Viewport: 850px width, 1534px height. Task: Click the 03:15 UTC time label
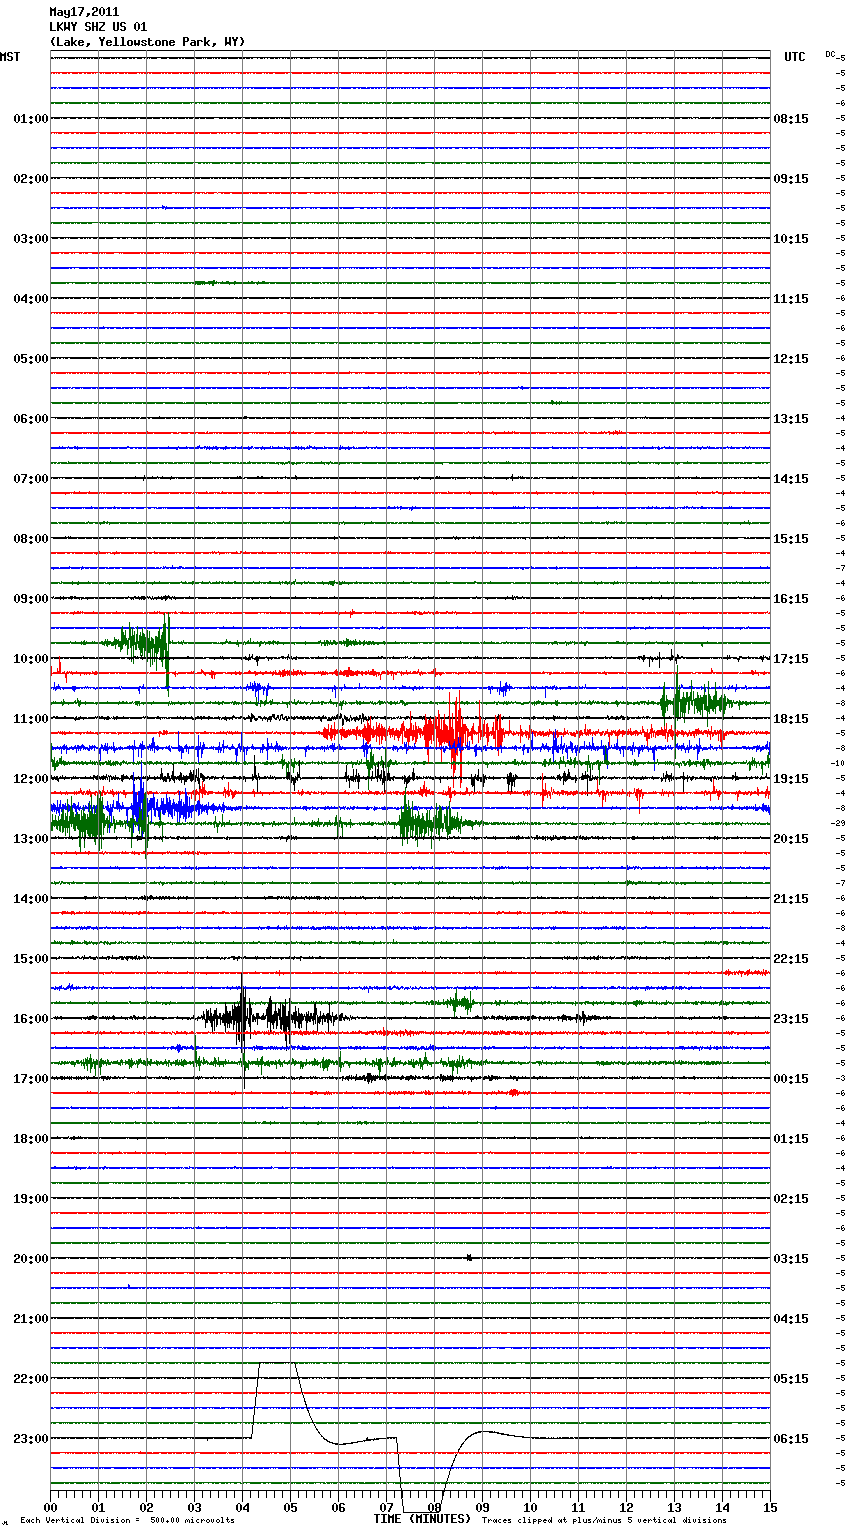(791, 1259)
